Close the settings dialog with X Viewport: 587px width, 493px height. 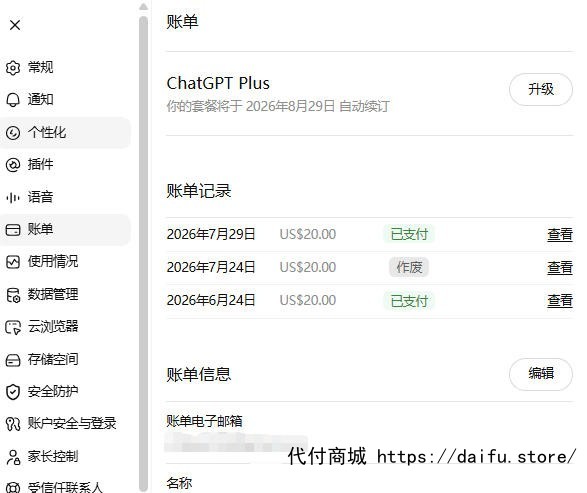15,25
